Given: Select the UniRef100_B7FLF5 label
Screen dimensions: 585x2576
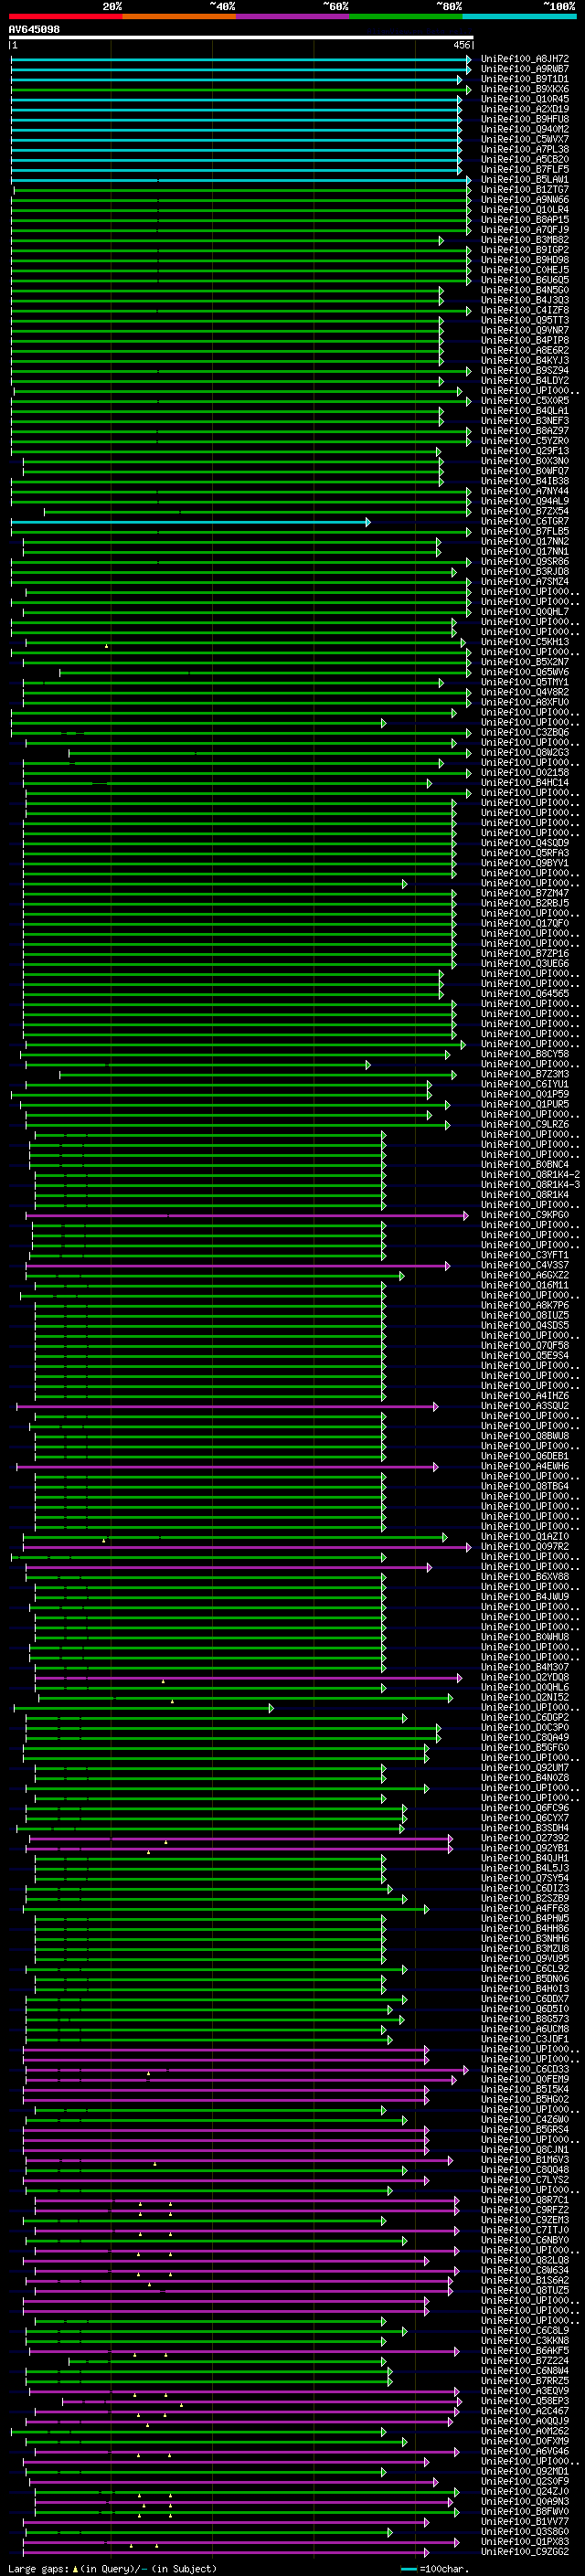Looking at the screenshot, I should pyautogui.click(x=525, y=169).
